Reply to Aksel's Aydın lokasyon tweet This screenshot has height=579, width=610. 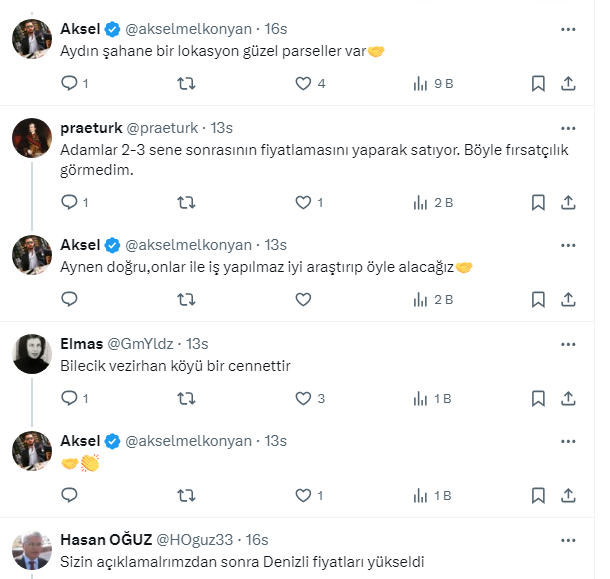[x=70, y=85]
